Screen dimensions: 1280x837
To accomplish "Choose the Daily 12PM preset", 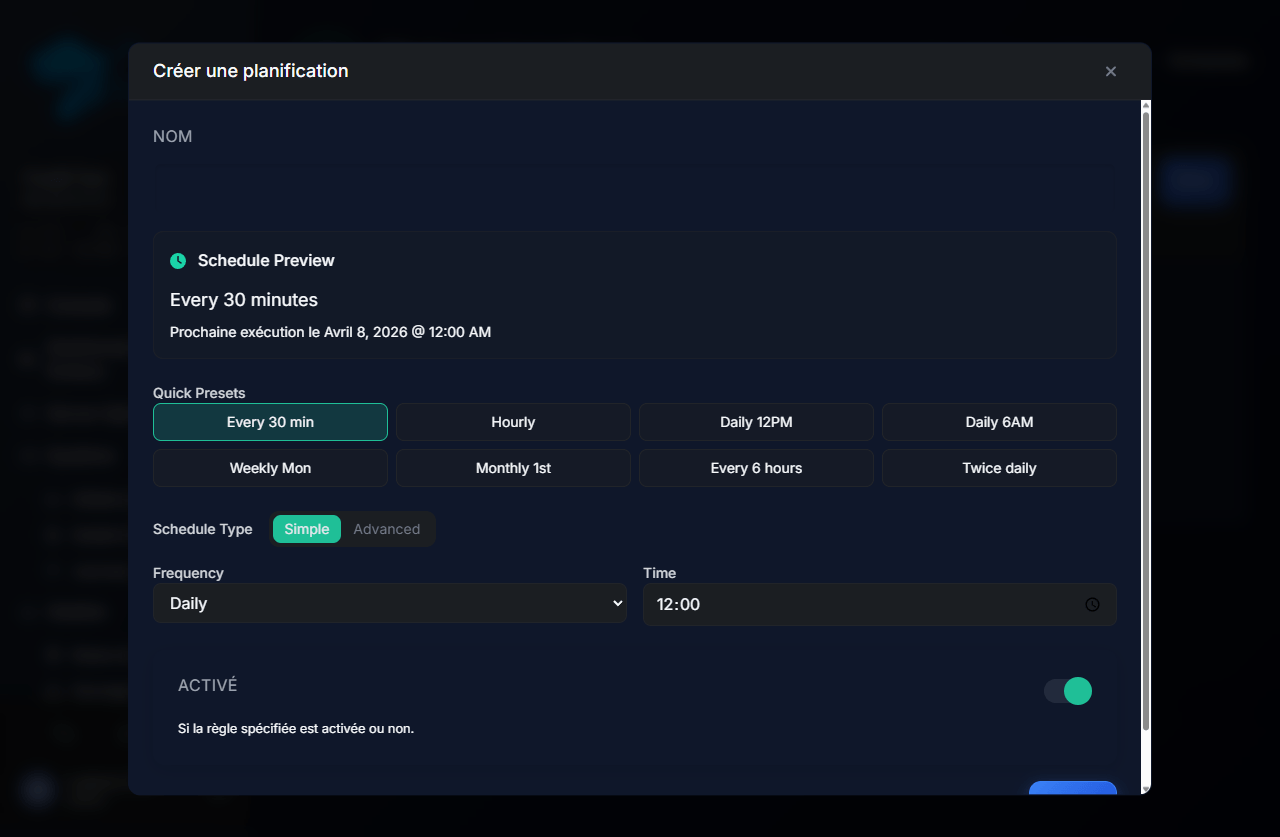I will click(756, 422).
